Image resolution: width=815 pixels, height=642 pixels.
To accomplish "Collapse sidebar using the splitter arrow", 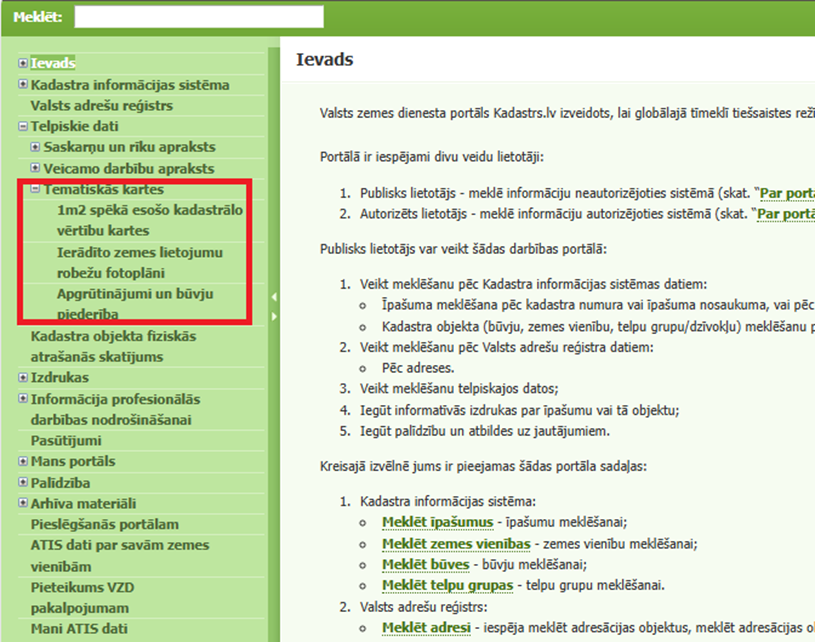I will (275, 297).
